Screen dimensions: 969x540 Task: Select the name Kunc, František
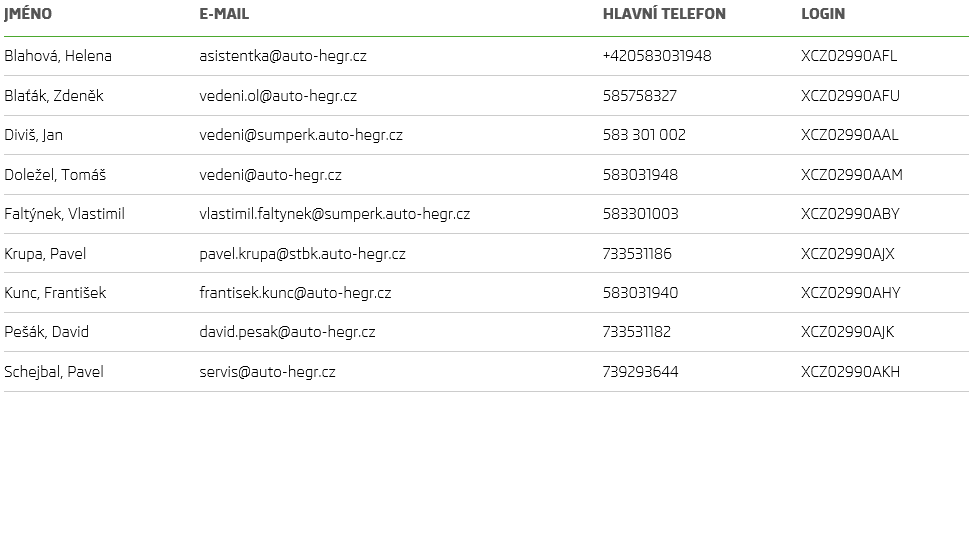[55, 293]
